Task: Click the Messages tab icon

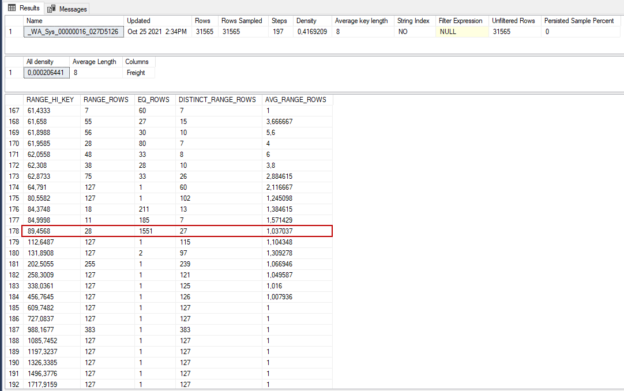Action: pyautogui.click(x=51, y=9)
